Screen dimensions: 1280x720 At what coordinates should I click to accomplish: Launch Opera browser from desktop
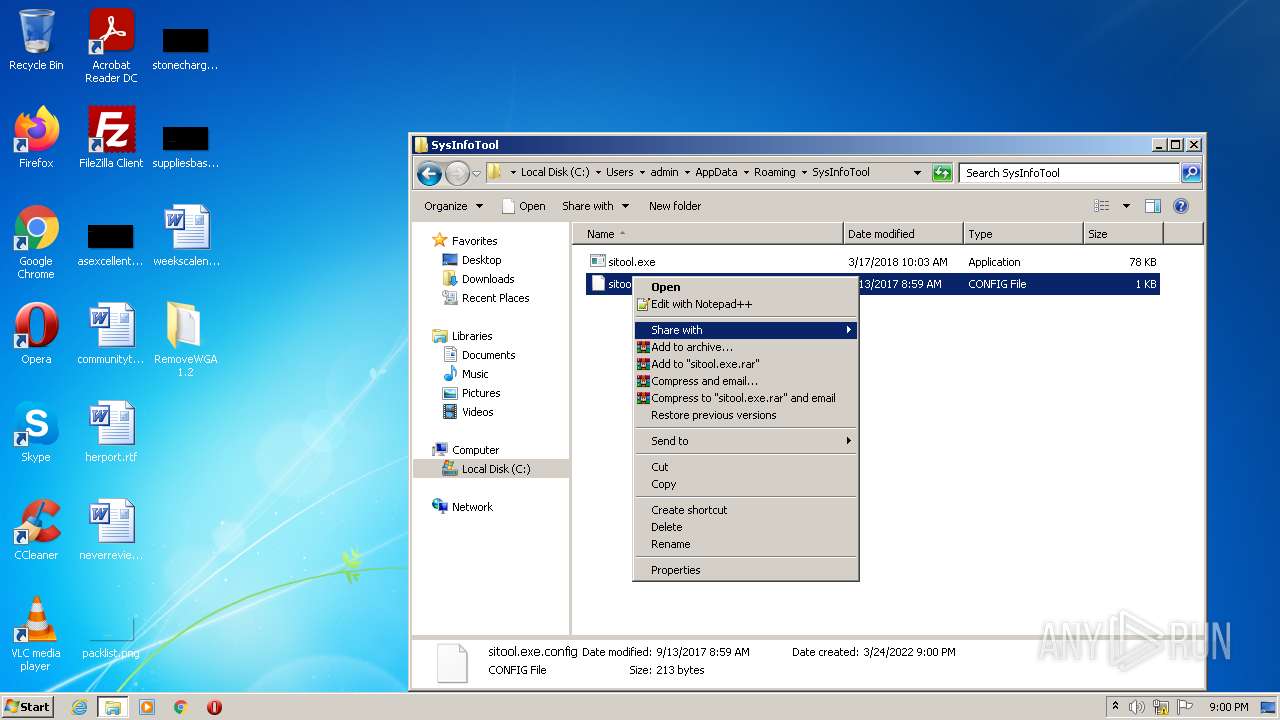[36, 333]
